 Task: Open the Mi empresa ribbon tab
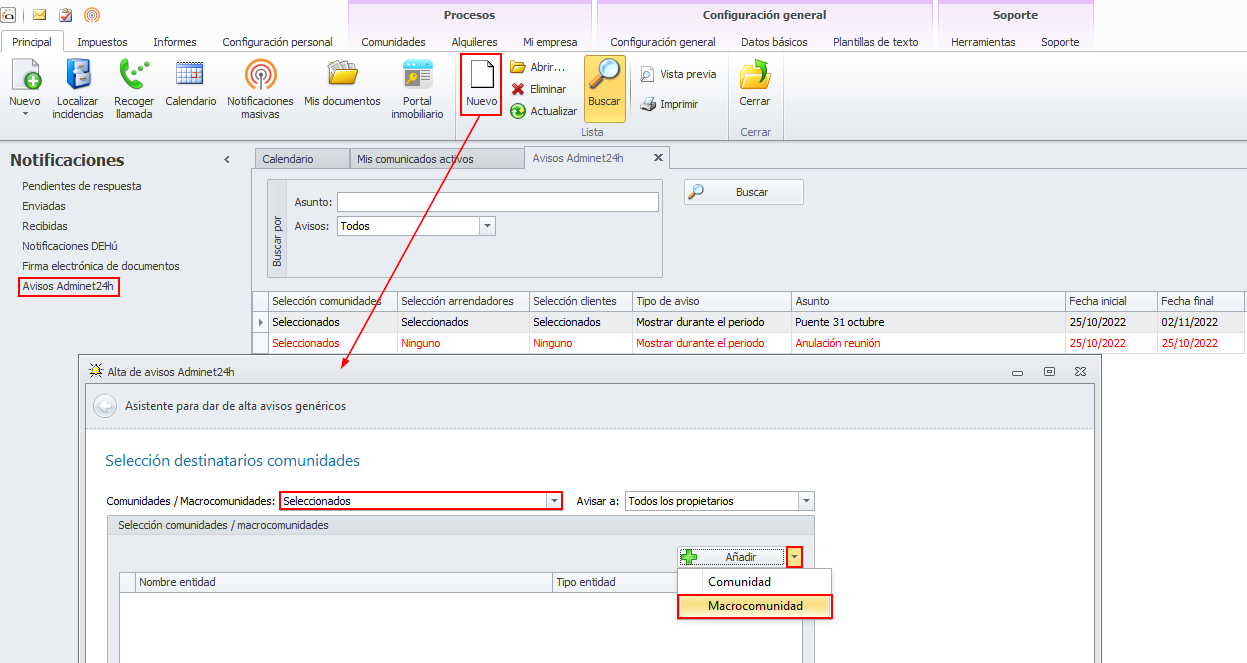pos(550,42)
